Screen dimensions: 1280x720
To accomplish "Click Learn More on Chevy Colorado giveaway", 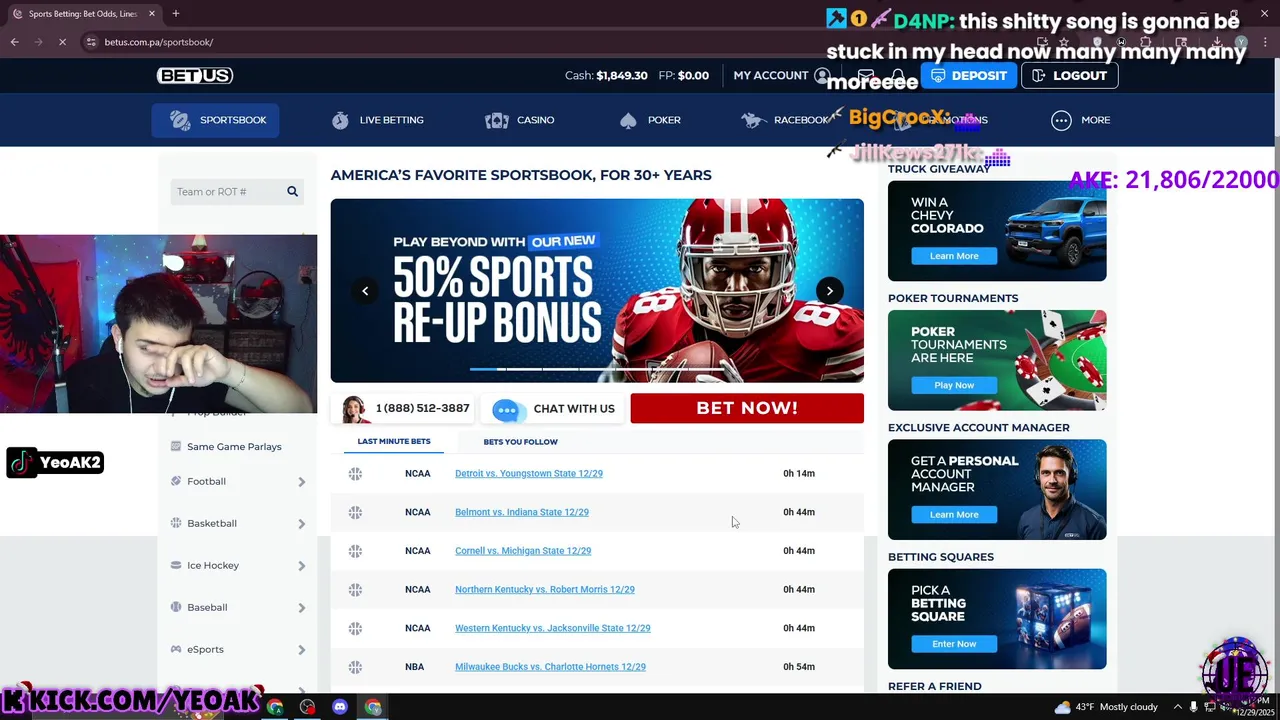I will [954, 256].
